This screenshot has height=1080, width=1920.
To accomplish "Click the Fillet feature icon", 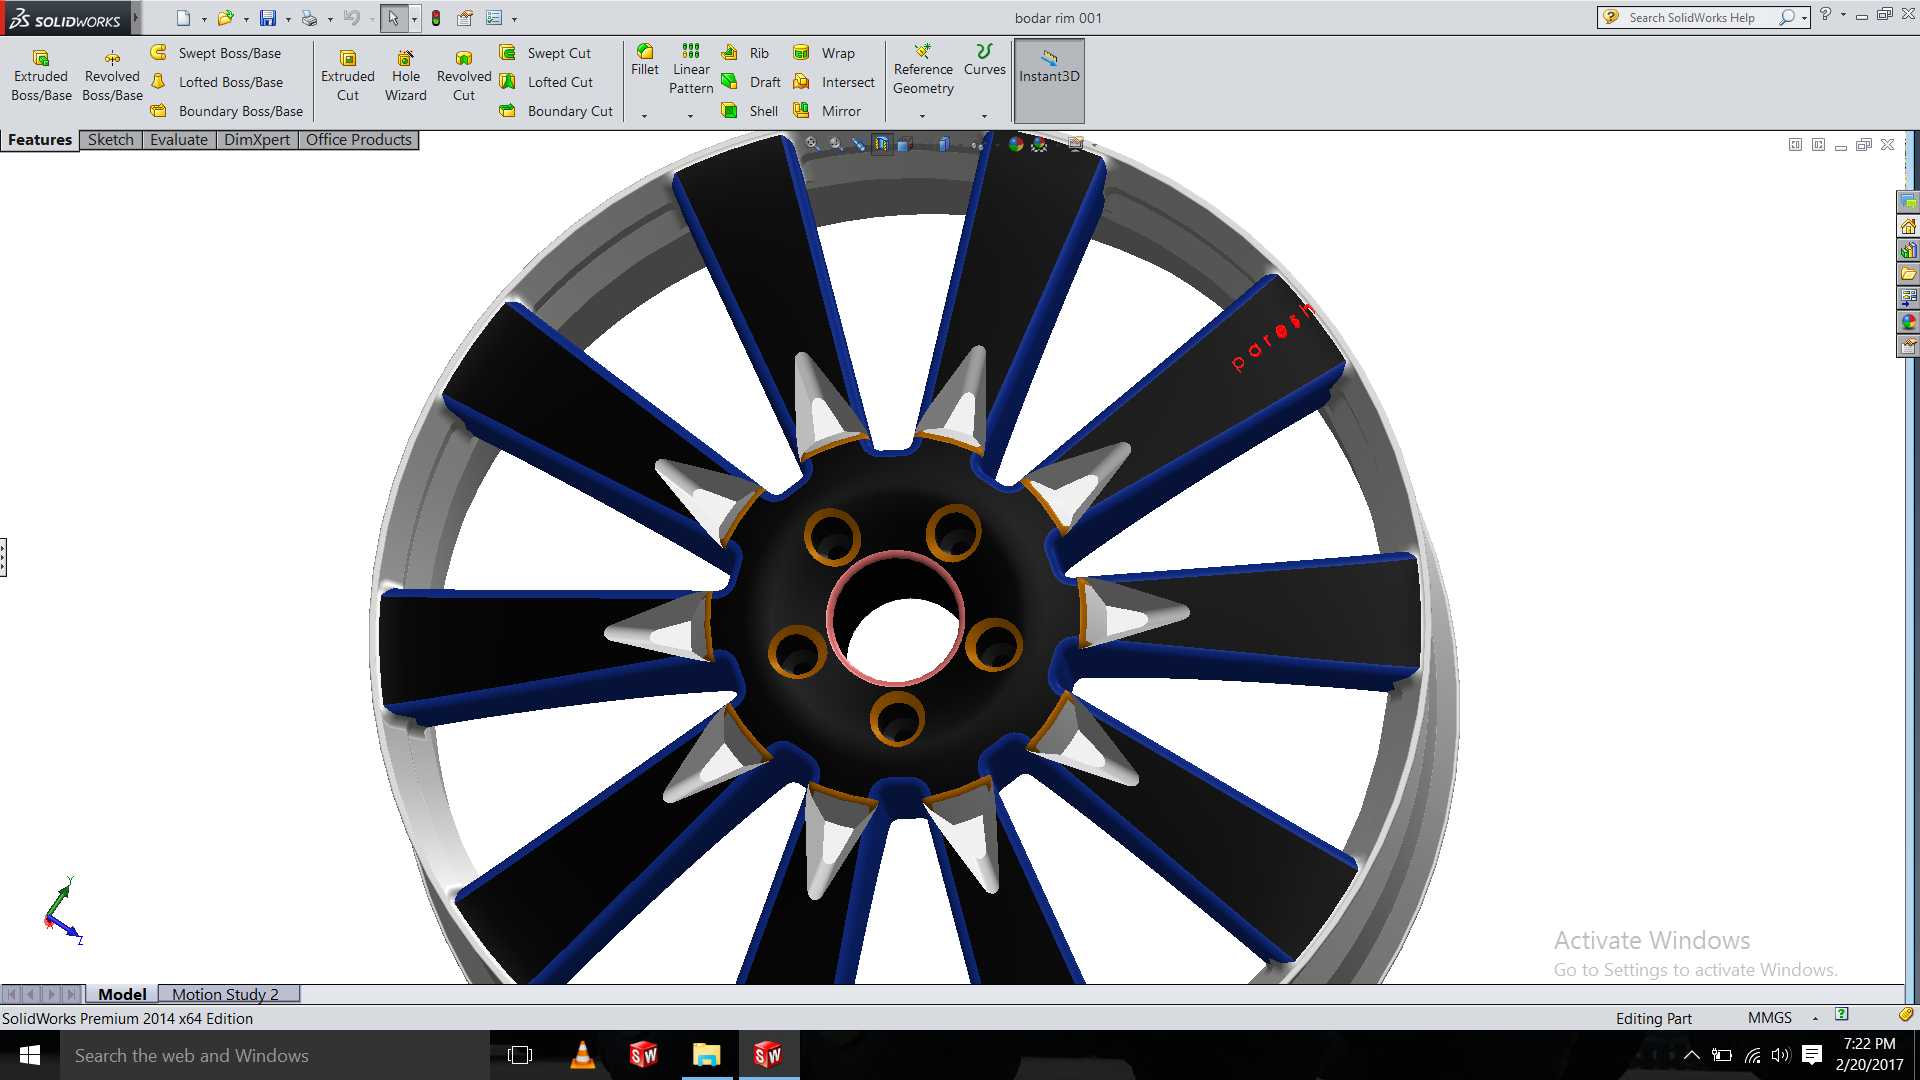I will point(645,60).
